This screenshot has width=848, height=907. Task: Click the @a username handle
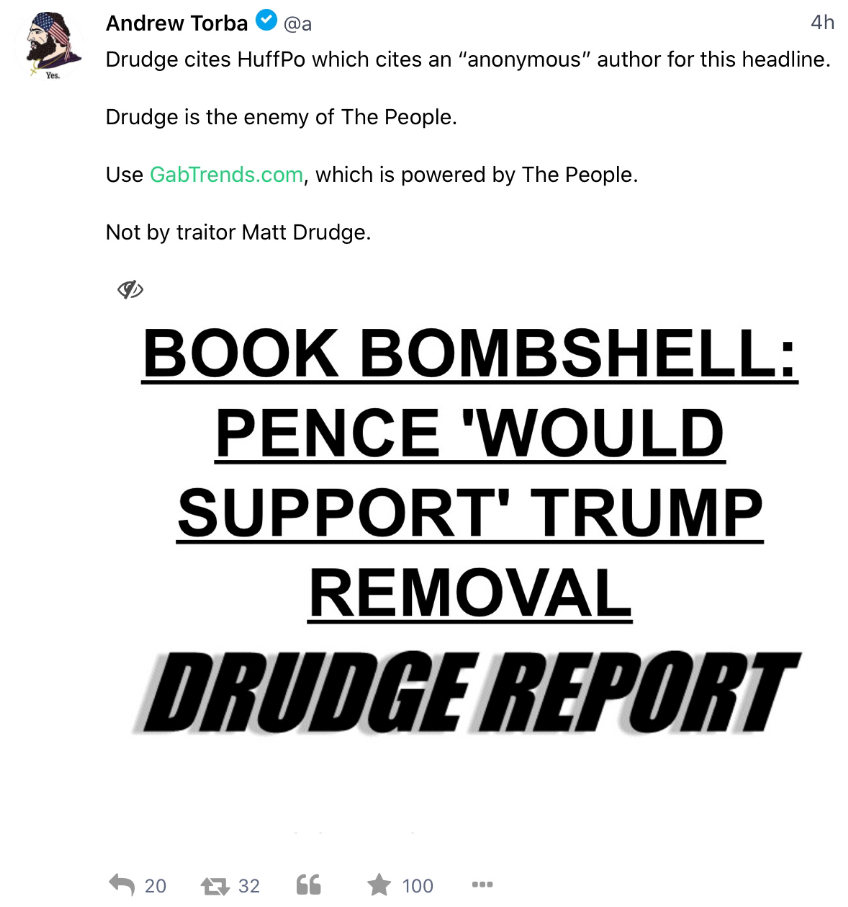click(297, 24)
